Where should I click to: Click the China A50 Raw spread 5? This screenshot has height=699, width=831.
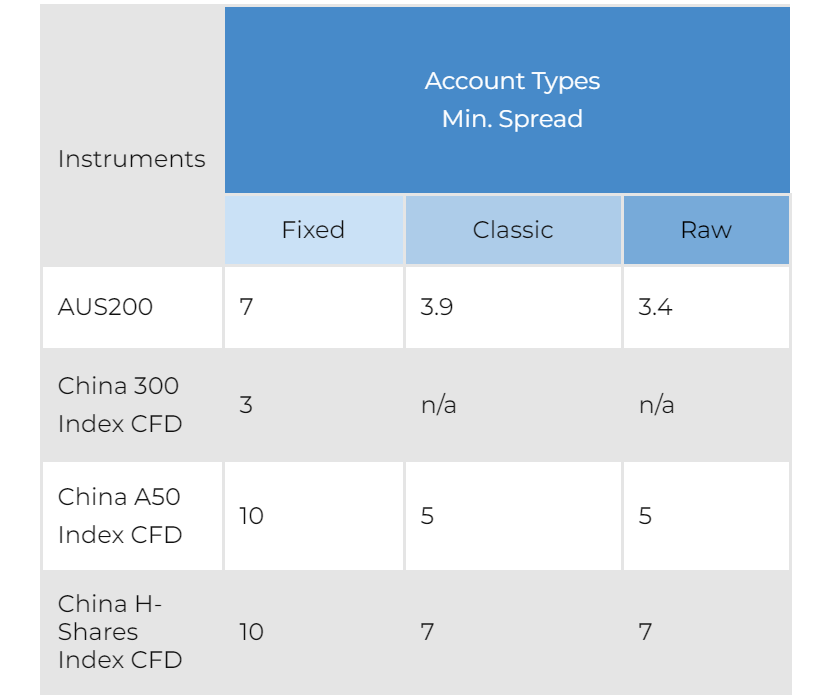point(645,516)
